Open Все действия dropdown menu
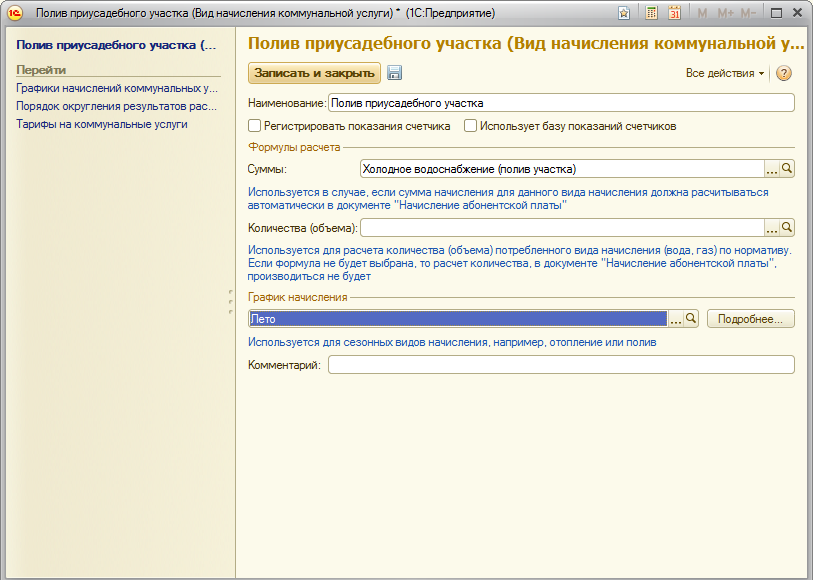The height and width of the screenshot is (580, 813). coord(725,74)
